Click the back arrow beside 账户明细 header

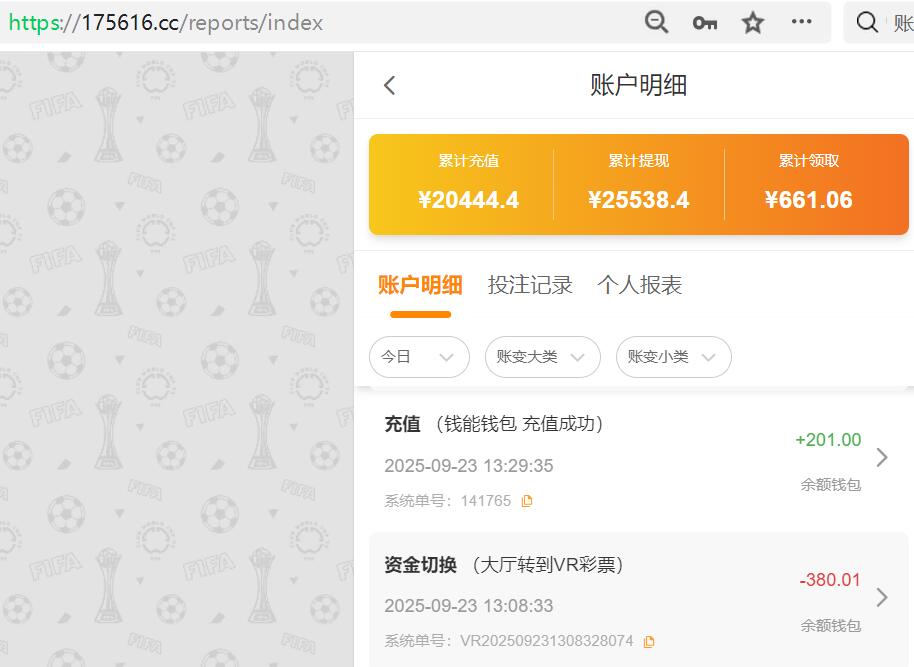389,85
